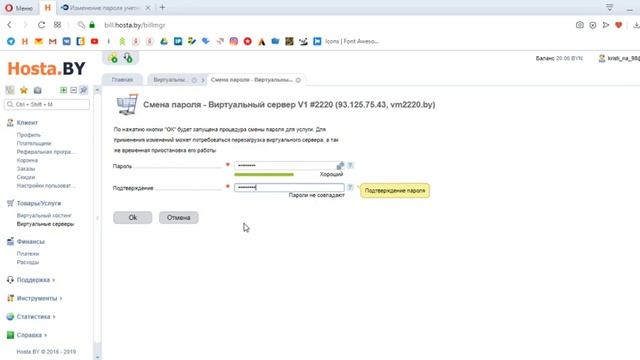Viewport: 640px width, 360px height.
Task: Open the browser speed dial grid
Action: coord(58,25)
